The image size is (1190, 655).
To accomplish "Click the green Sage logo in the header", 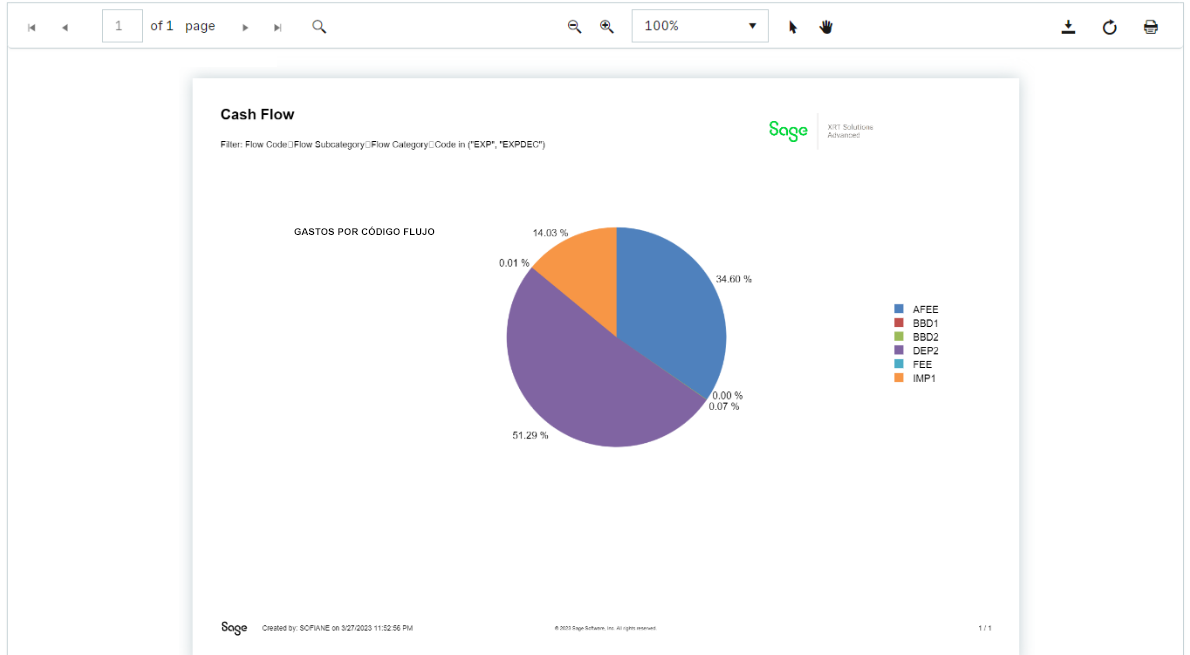I will [x=788, y=130].
